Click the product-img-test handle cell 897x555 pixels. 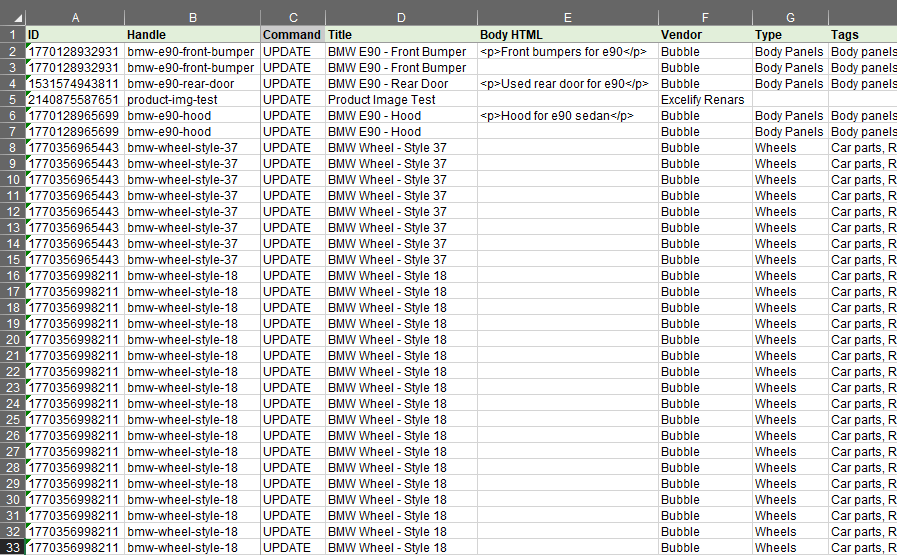(x=192, y=100)
